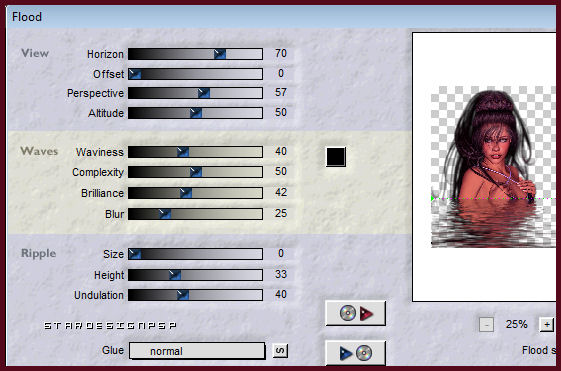561x371 pixels.
Task: Click the Altitude value field showing 50
Action: (281, 112)
